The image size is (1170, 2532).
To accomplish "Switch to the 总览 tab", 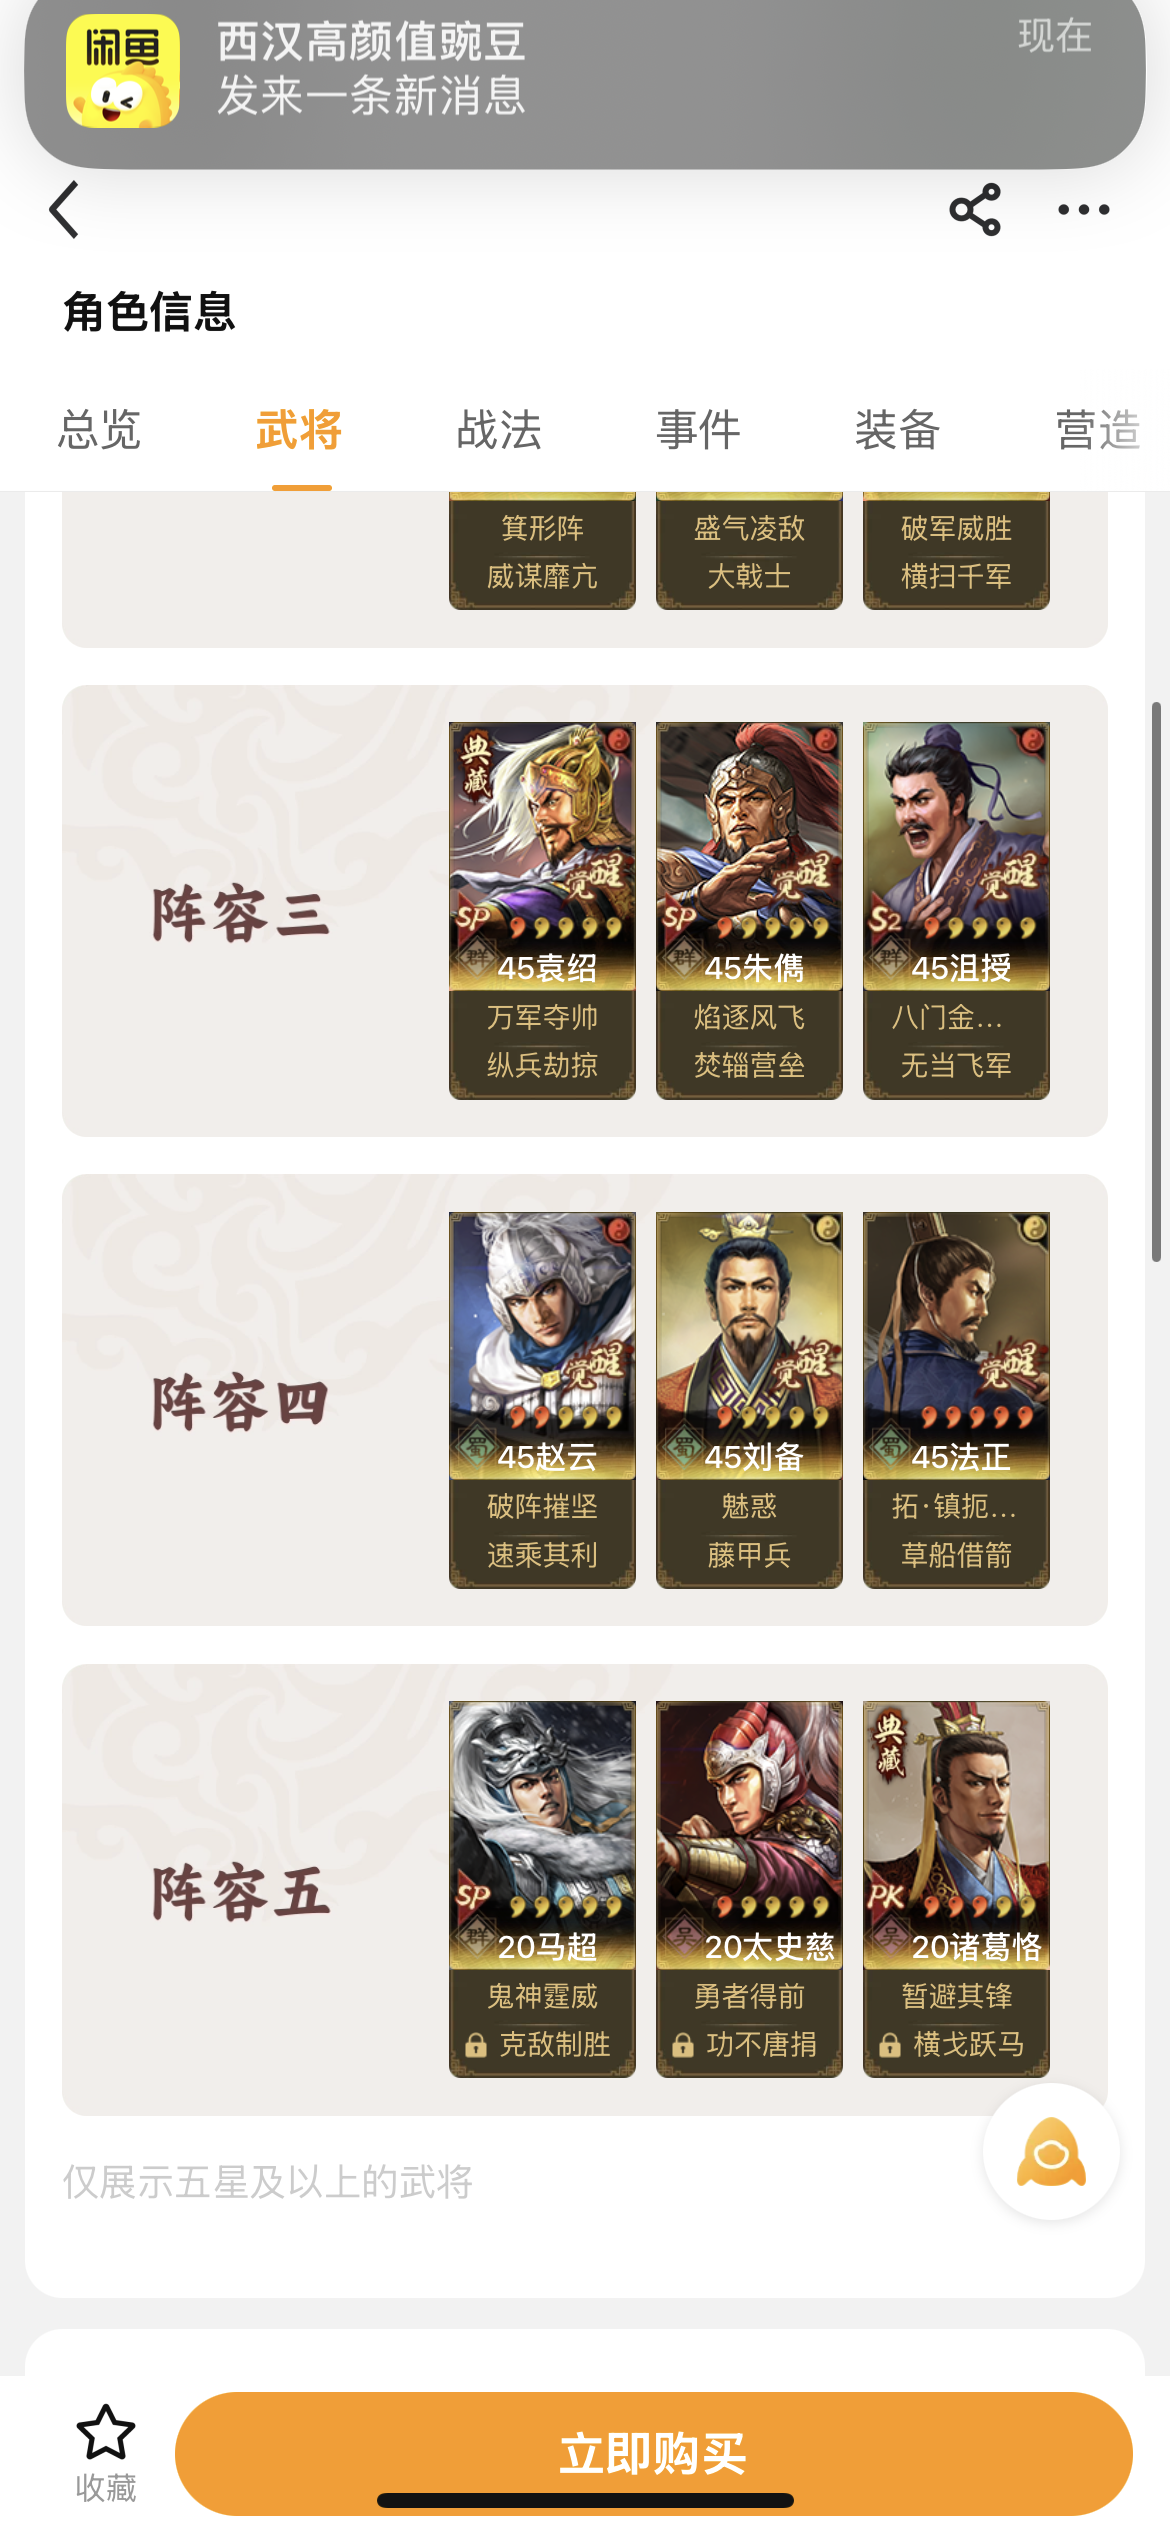I will coord(99,430).
